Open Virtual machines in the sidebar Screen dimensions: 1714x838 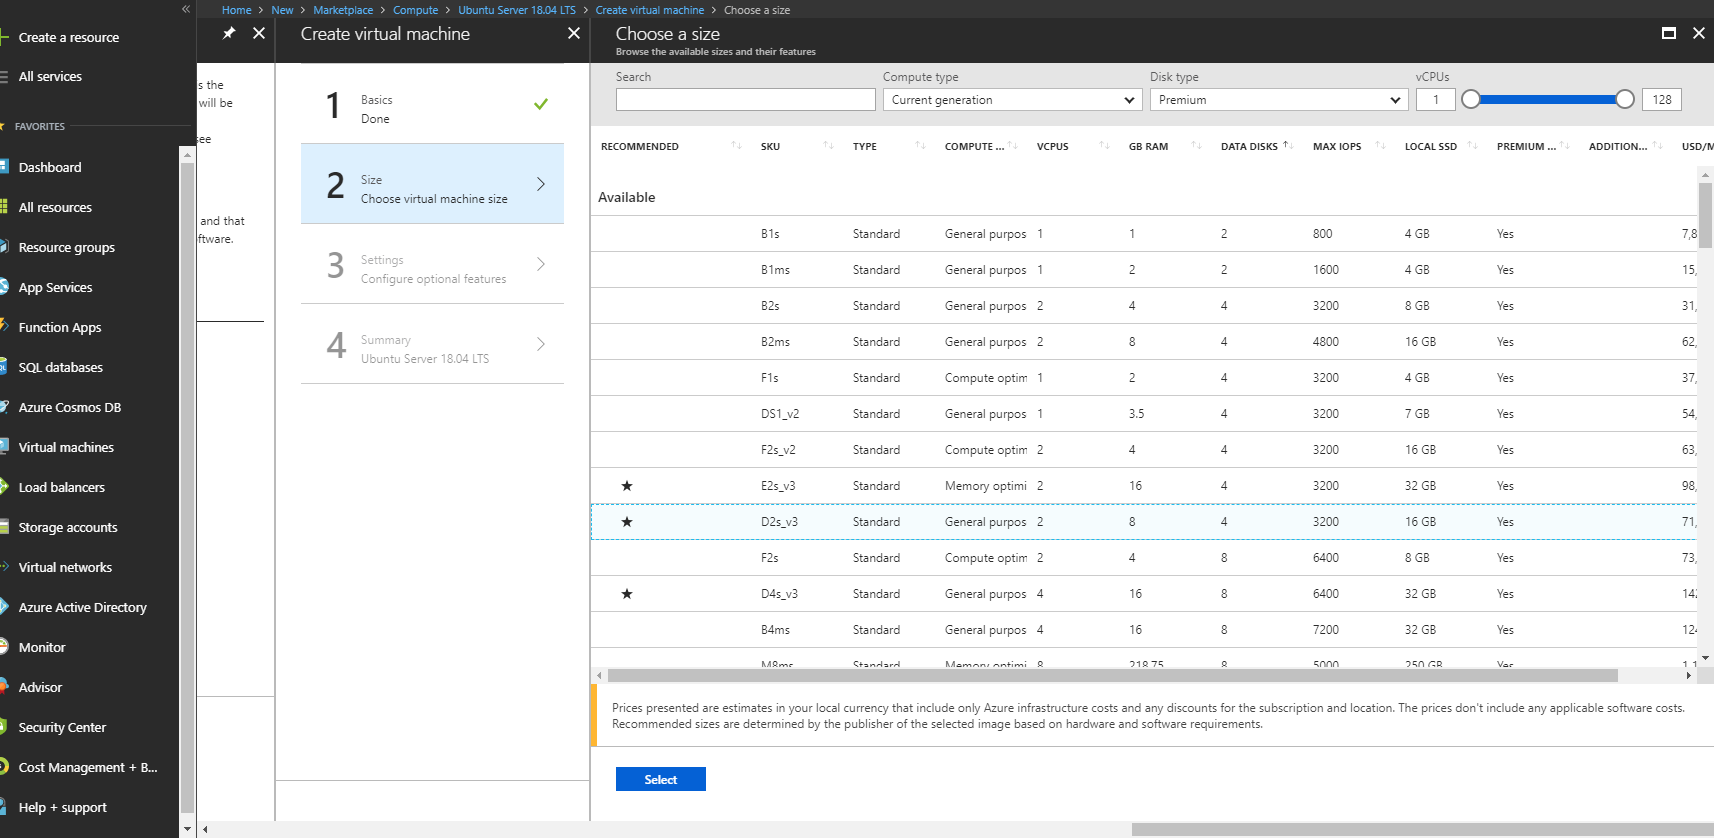66,447
